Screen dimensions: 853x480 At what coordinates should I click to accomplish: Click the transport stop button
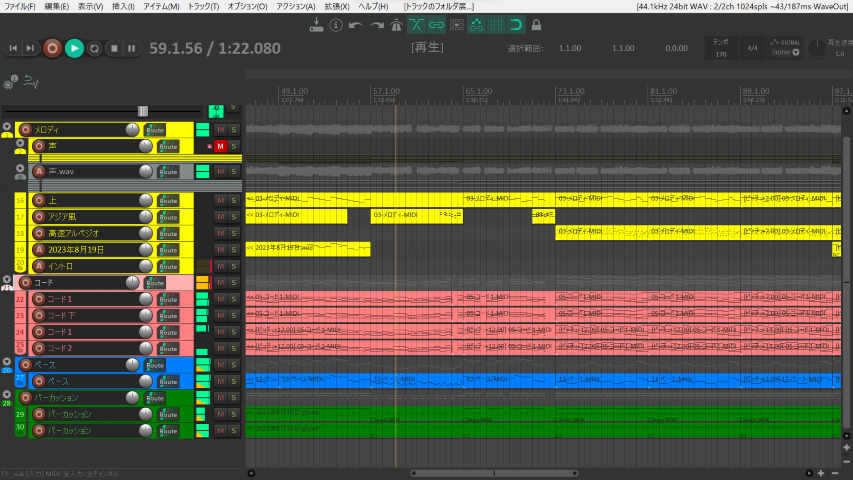[x=114, y=48]
